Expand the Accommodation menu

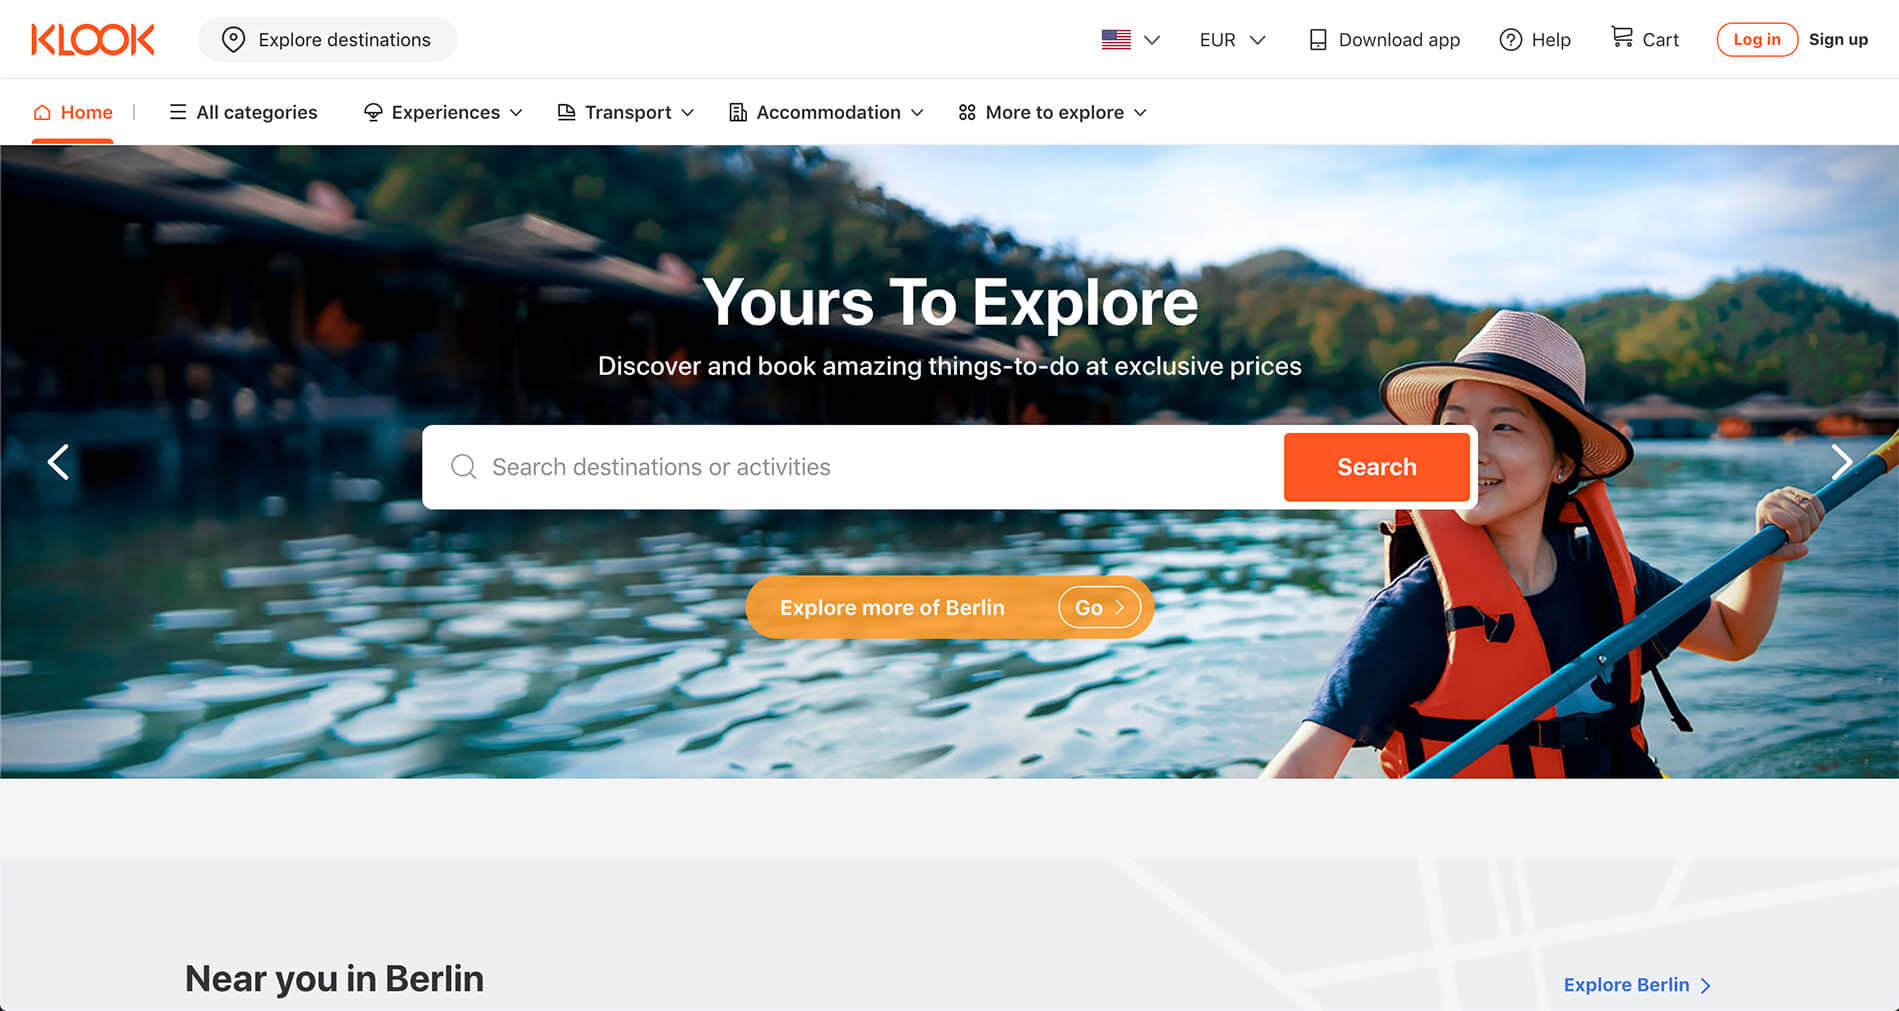(x=826, y=112)
